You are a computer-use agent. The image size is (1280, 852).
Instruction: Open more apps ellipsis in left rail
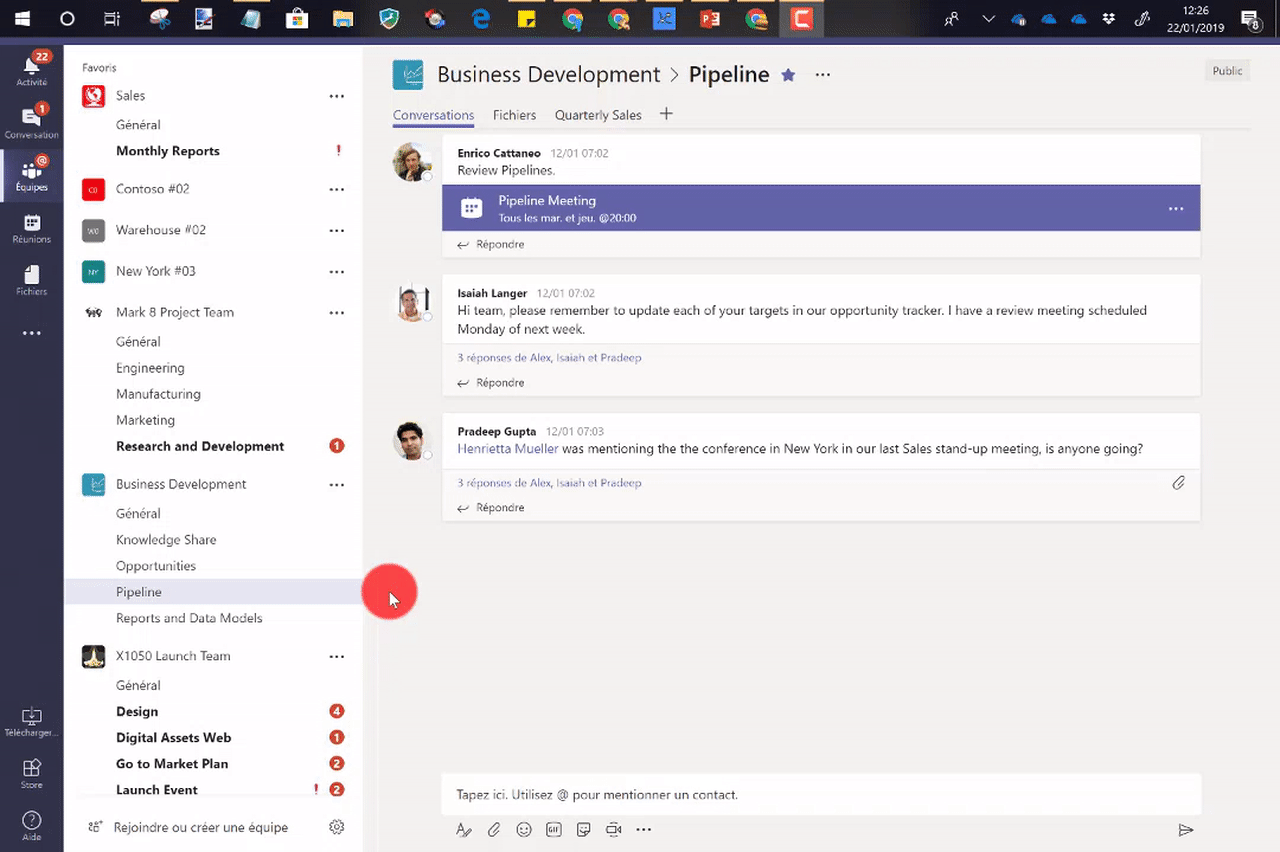(32, 333)
